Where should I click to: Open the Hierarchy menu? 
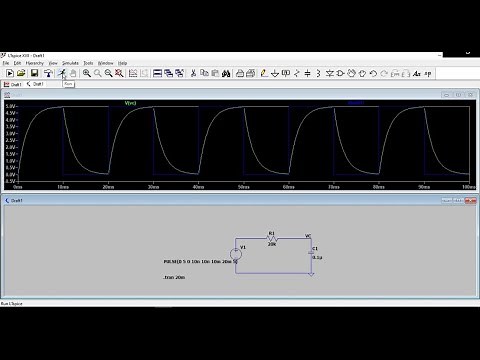(x=35, y=63)
